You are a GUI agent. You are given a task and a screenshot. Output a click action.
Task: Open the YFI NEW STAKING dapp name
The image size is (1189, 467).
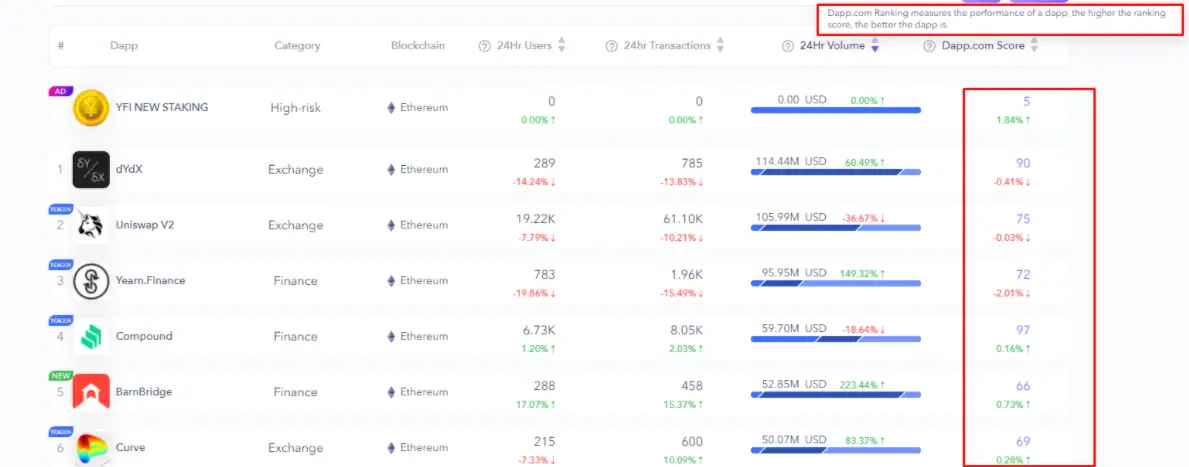pos(162,107)
